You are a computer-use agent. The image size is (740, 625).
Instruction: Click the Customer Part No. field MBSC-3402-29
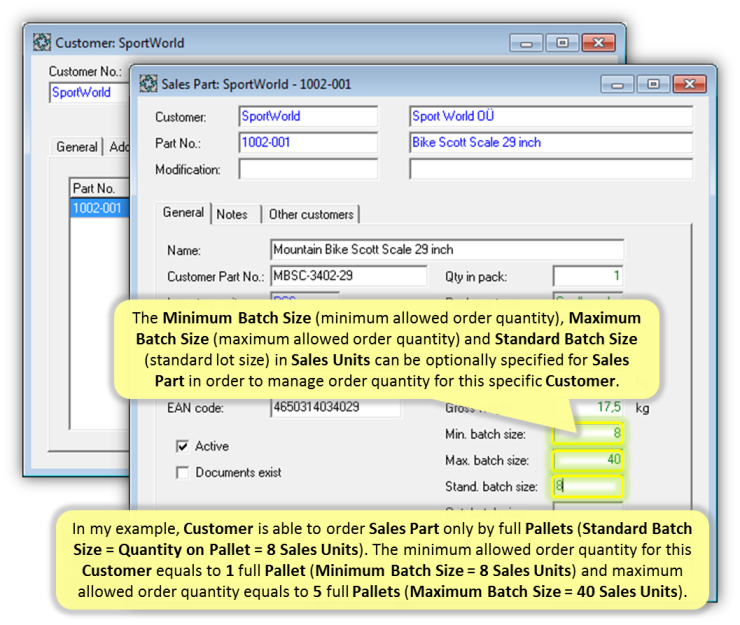coord(349,276)
